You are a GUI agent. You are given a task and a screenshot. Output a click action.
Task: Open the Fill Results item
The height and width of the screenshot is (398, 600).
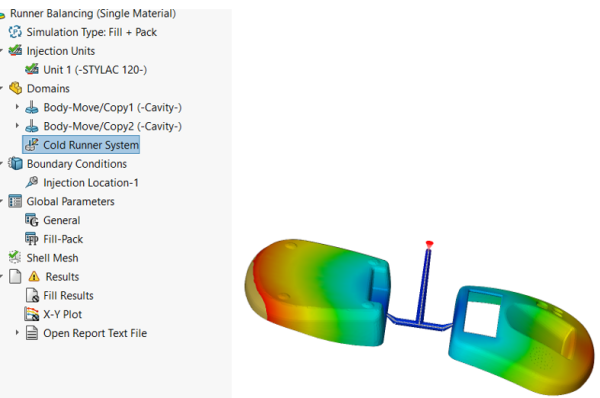[x=68, y=295]
